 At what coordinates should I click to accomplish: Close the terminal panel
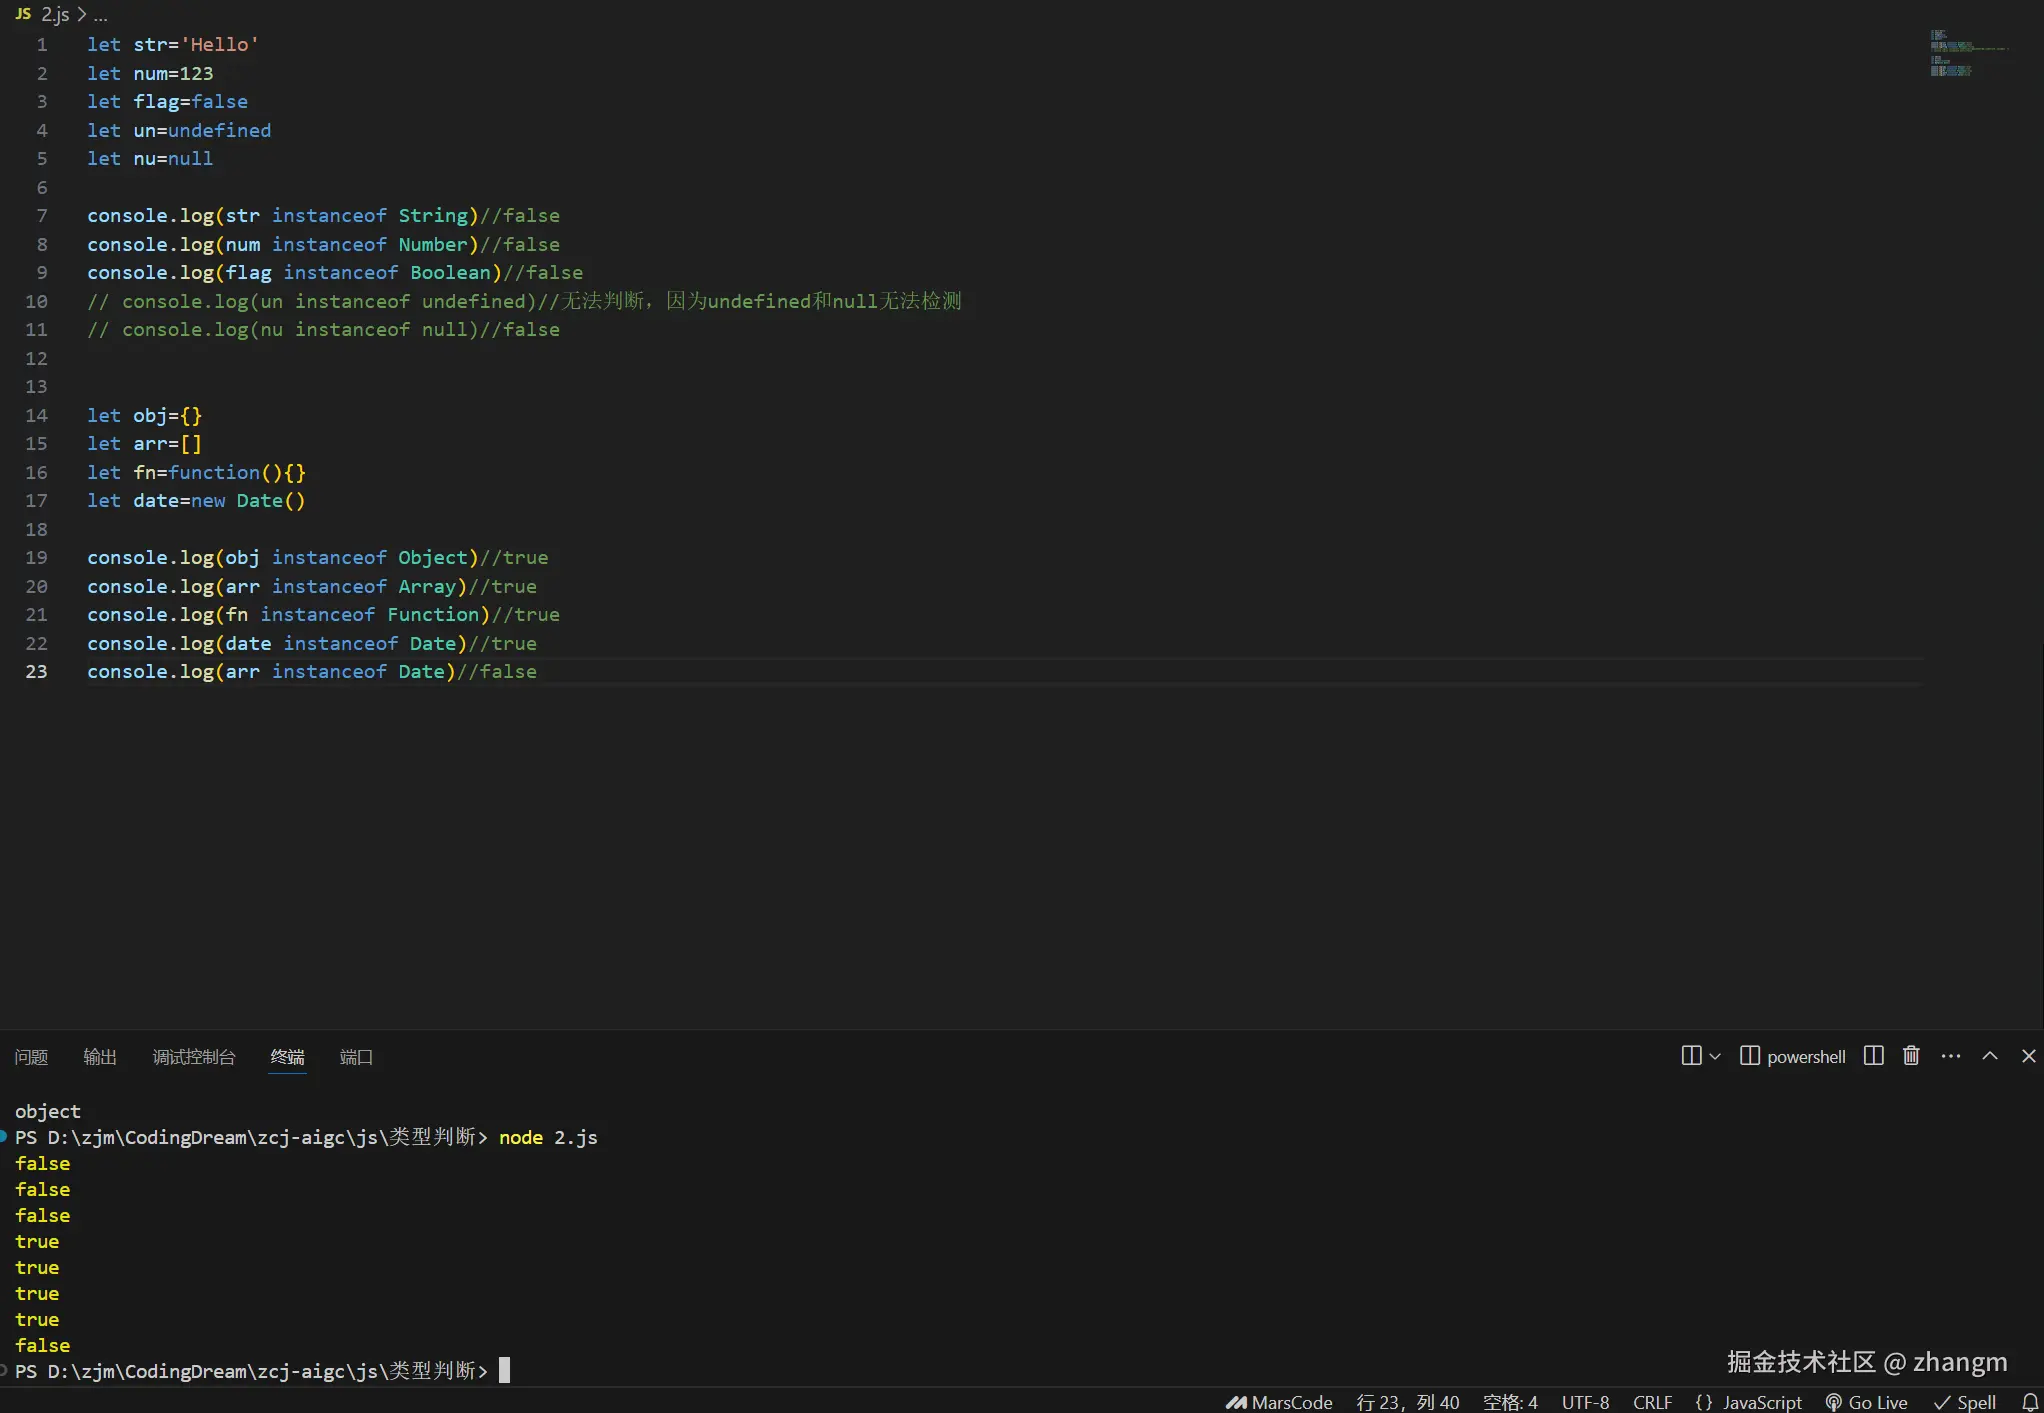(2029, 1056)
